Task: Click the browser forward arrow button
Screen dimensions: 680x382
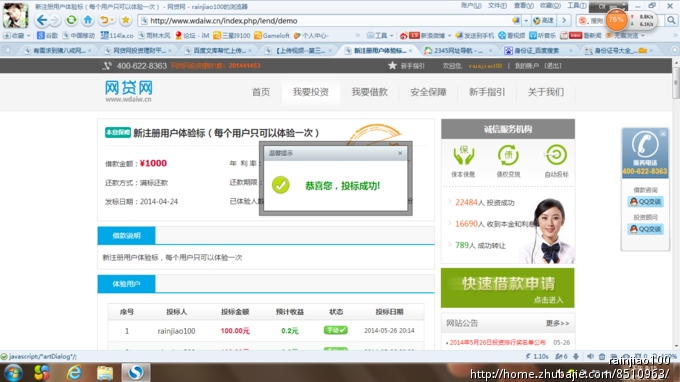Action: pos(55,20)
